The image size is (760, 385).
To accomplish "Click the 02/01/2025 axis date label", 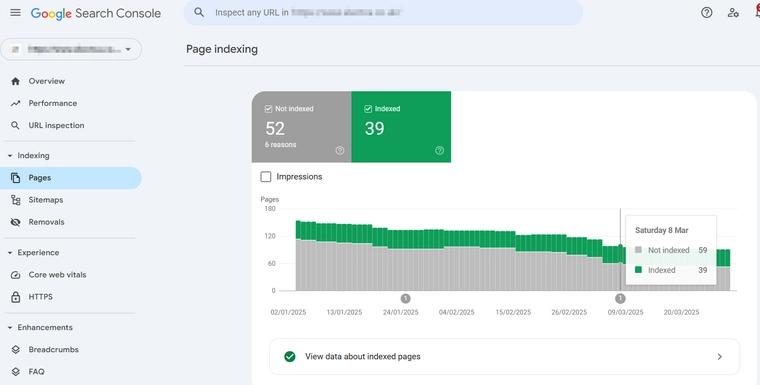I will (288, 313).
